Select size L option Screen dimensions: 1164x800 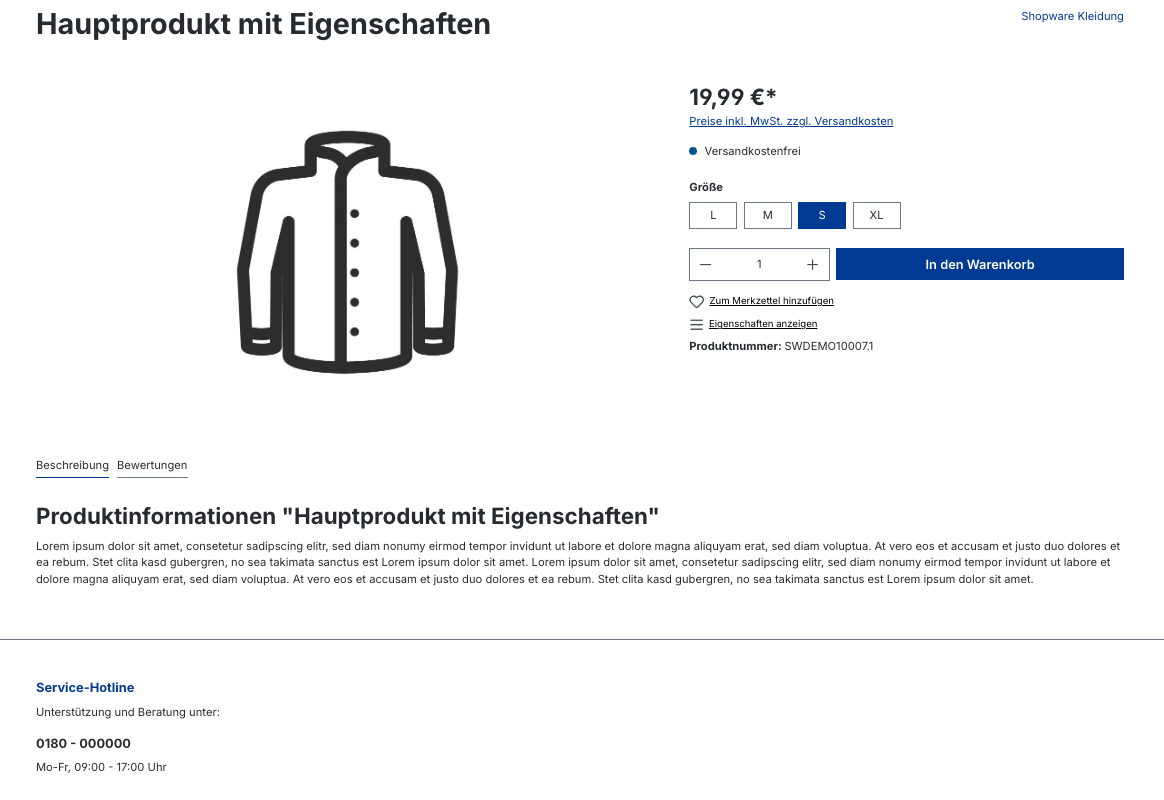pos(713,215)
